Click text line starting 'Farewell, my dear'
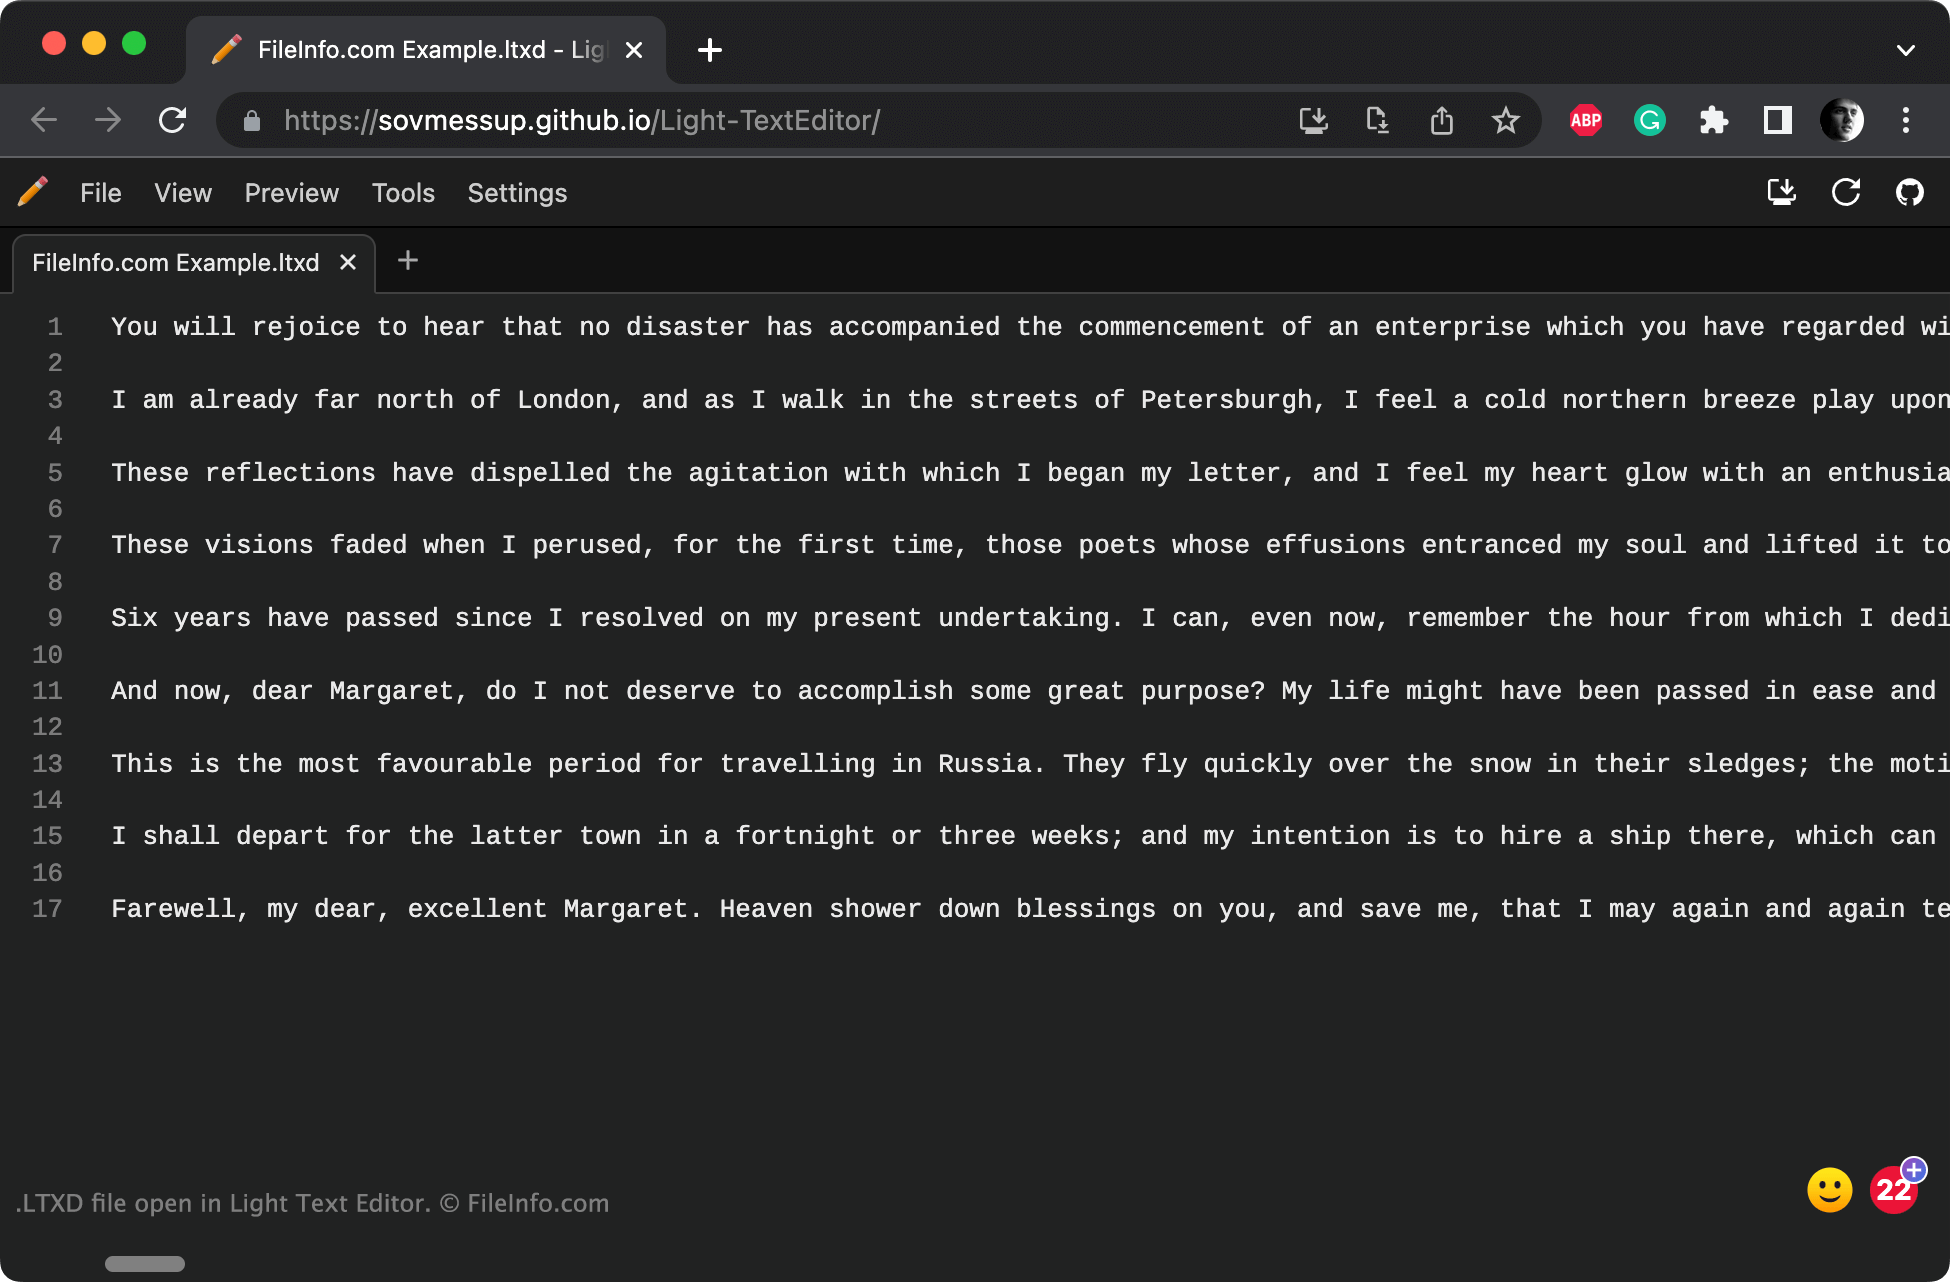The width and height of the screenshot is (1950, 1282). (1030, 909)
